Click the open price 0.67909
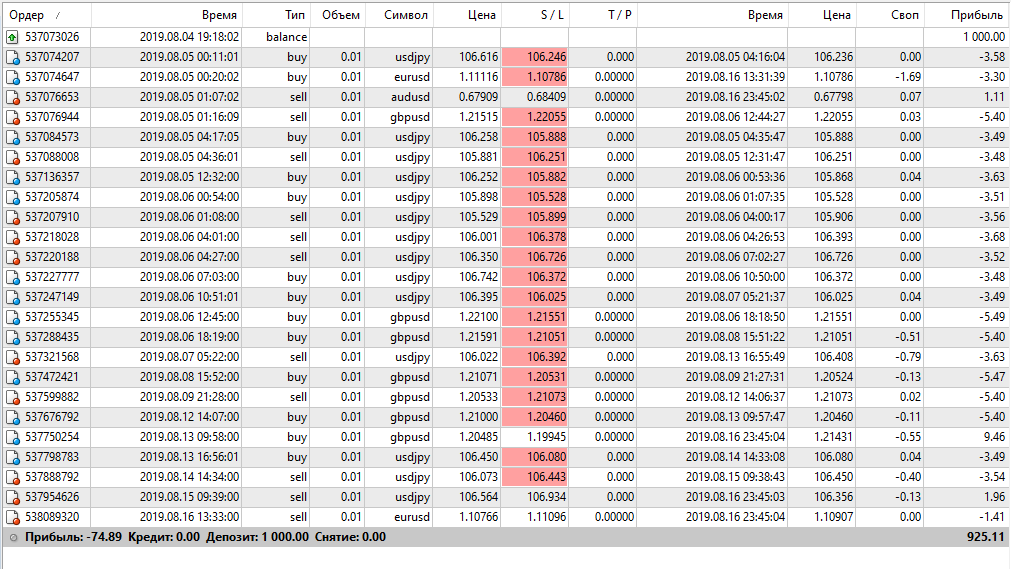The height and width of the screenshot is (569, 1011). click(x=478, y=97)
